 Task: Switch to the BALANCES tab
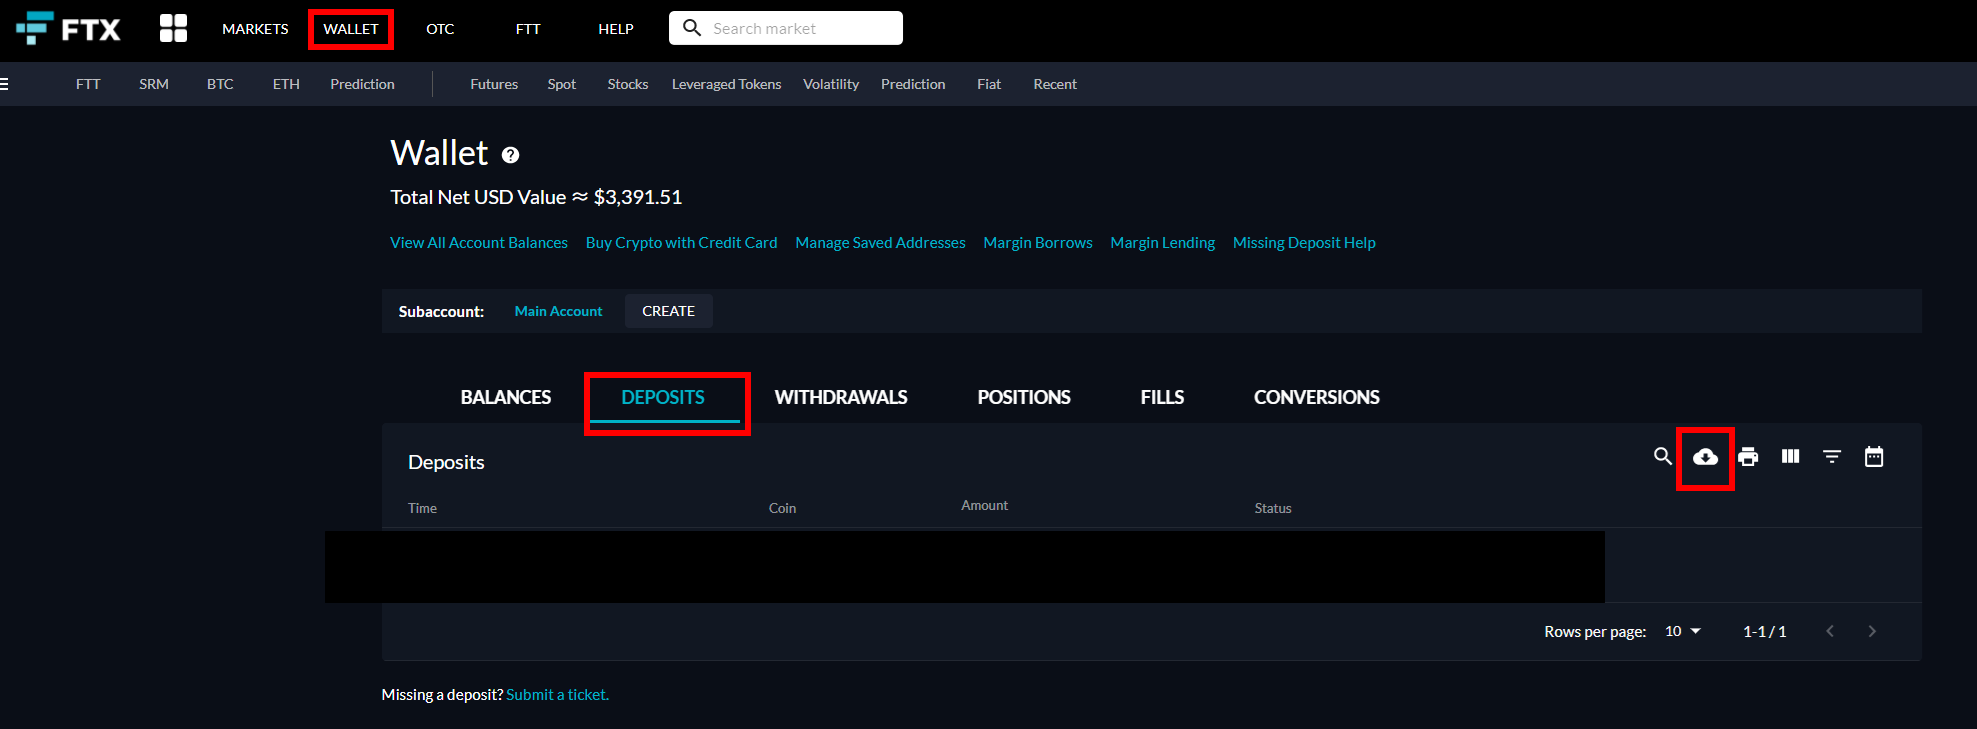pyautogui.click(x=506, y=397)
